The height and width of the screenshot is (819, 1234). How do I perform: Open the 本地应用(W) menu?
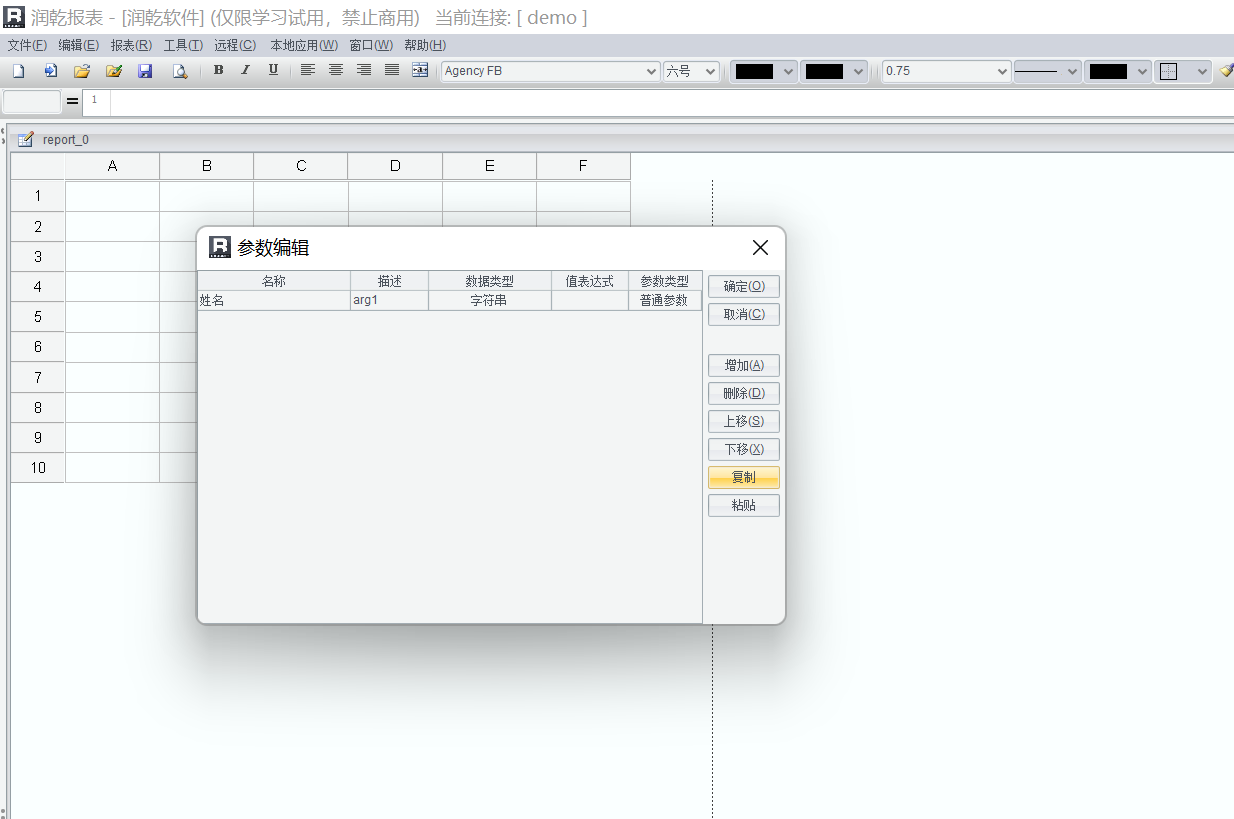tap(304, 45)
